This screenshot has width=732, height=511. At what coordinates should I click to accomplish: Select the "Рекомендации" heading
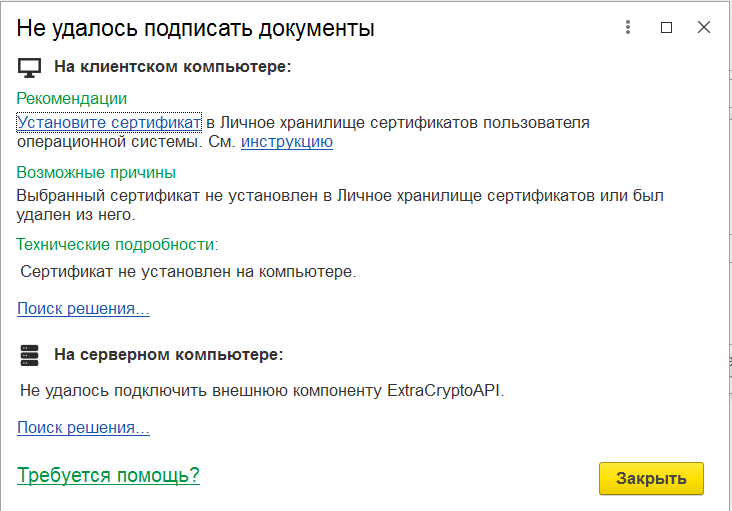tap(72, 98)
